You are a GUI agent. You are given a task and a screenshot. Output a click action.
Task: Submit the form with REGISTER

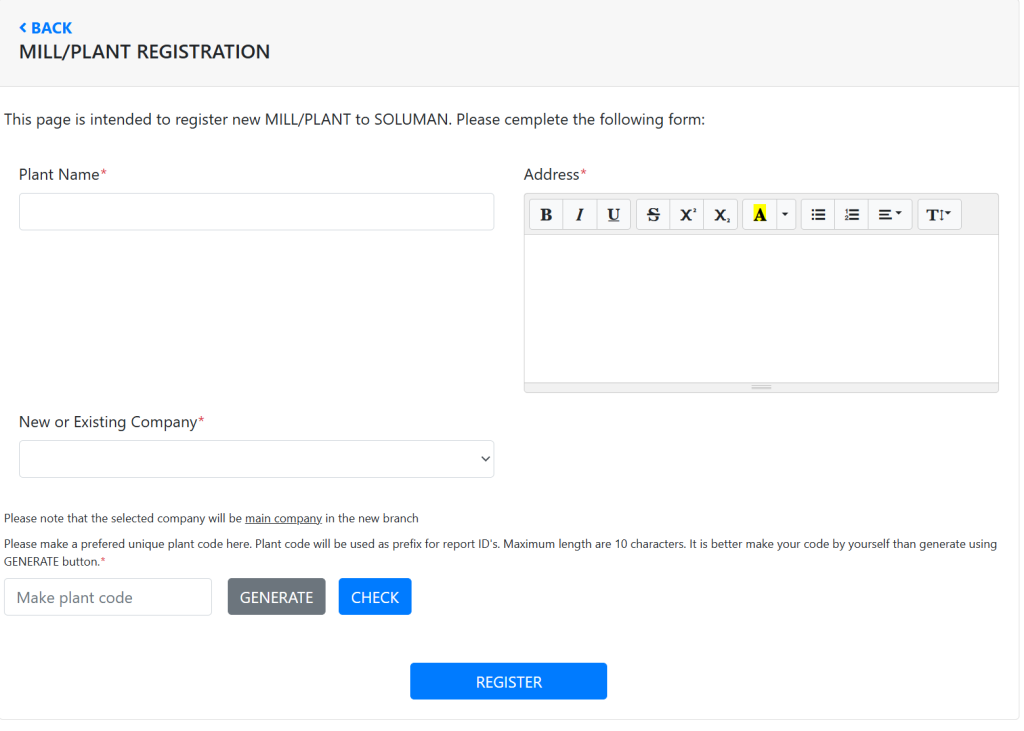[x=508, y=681]
